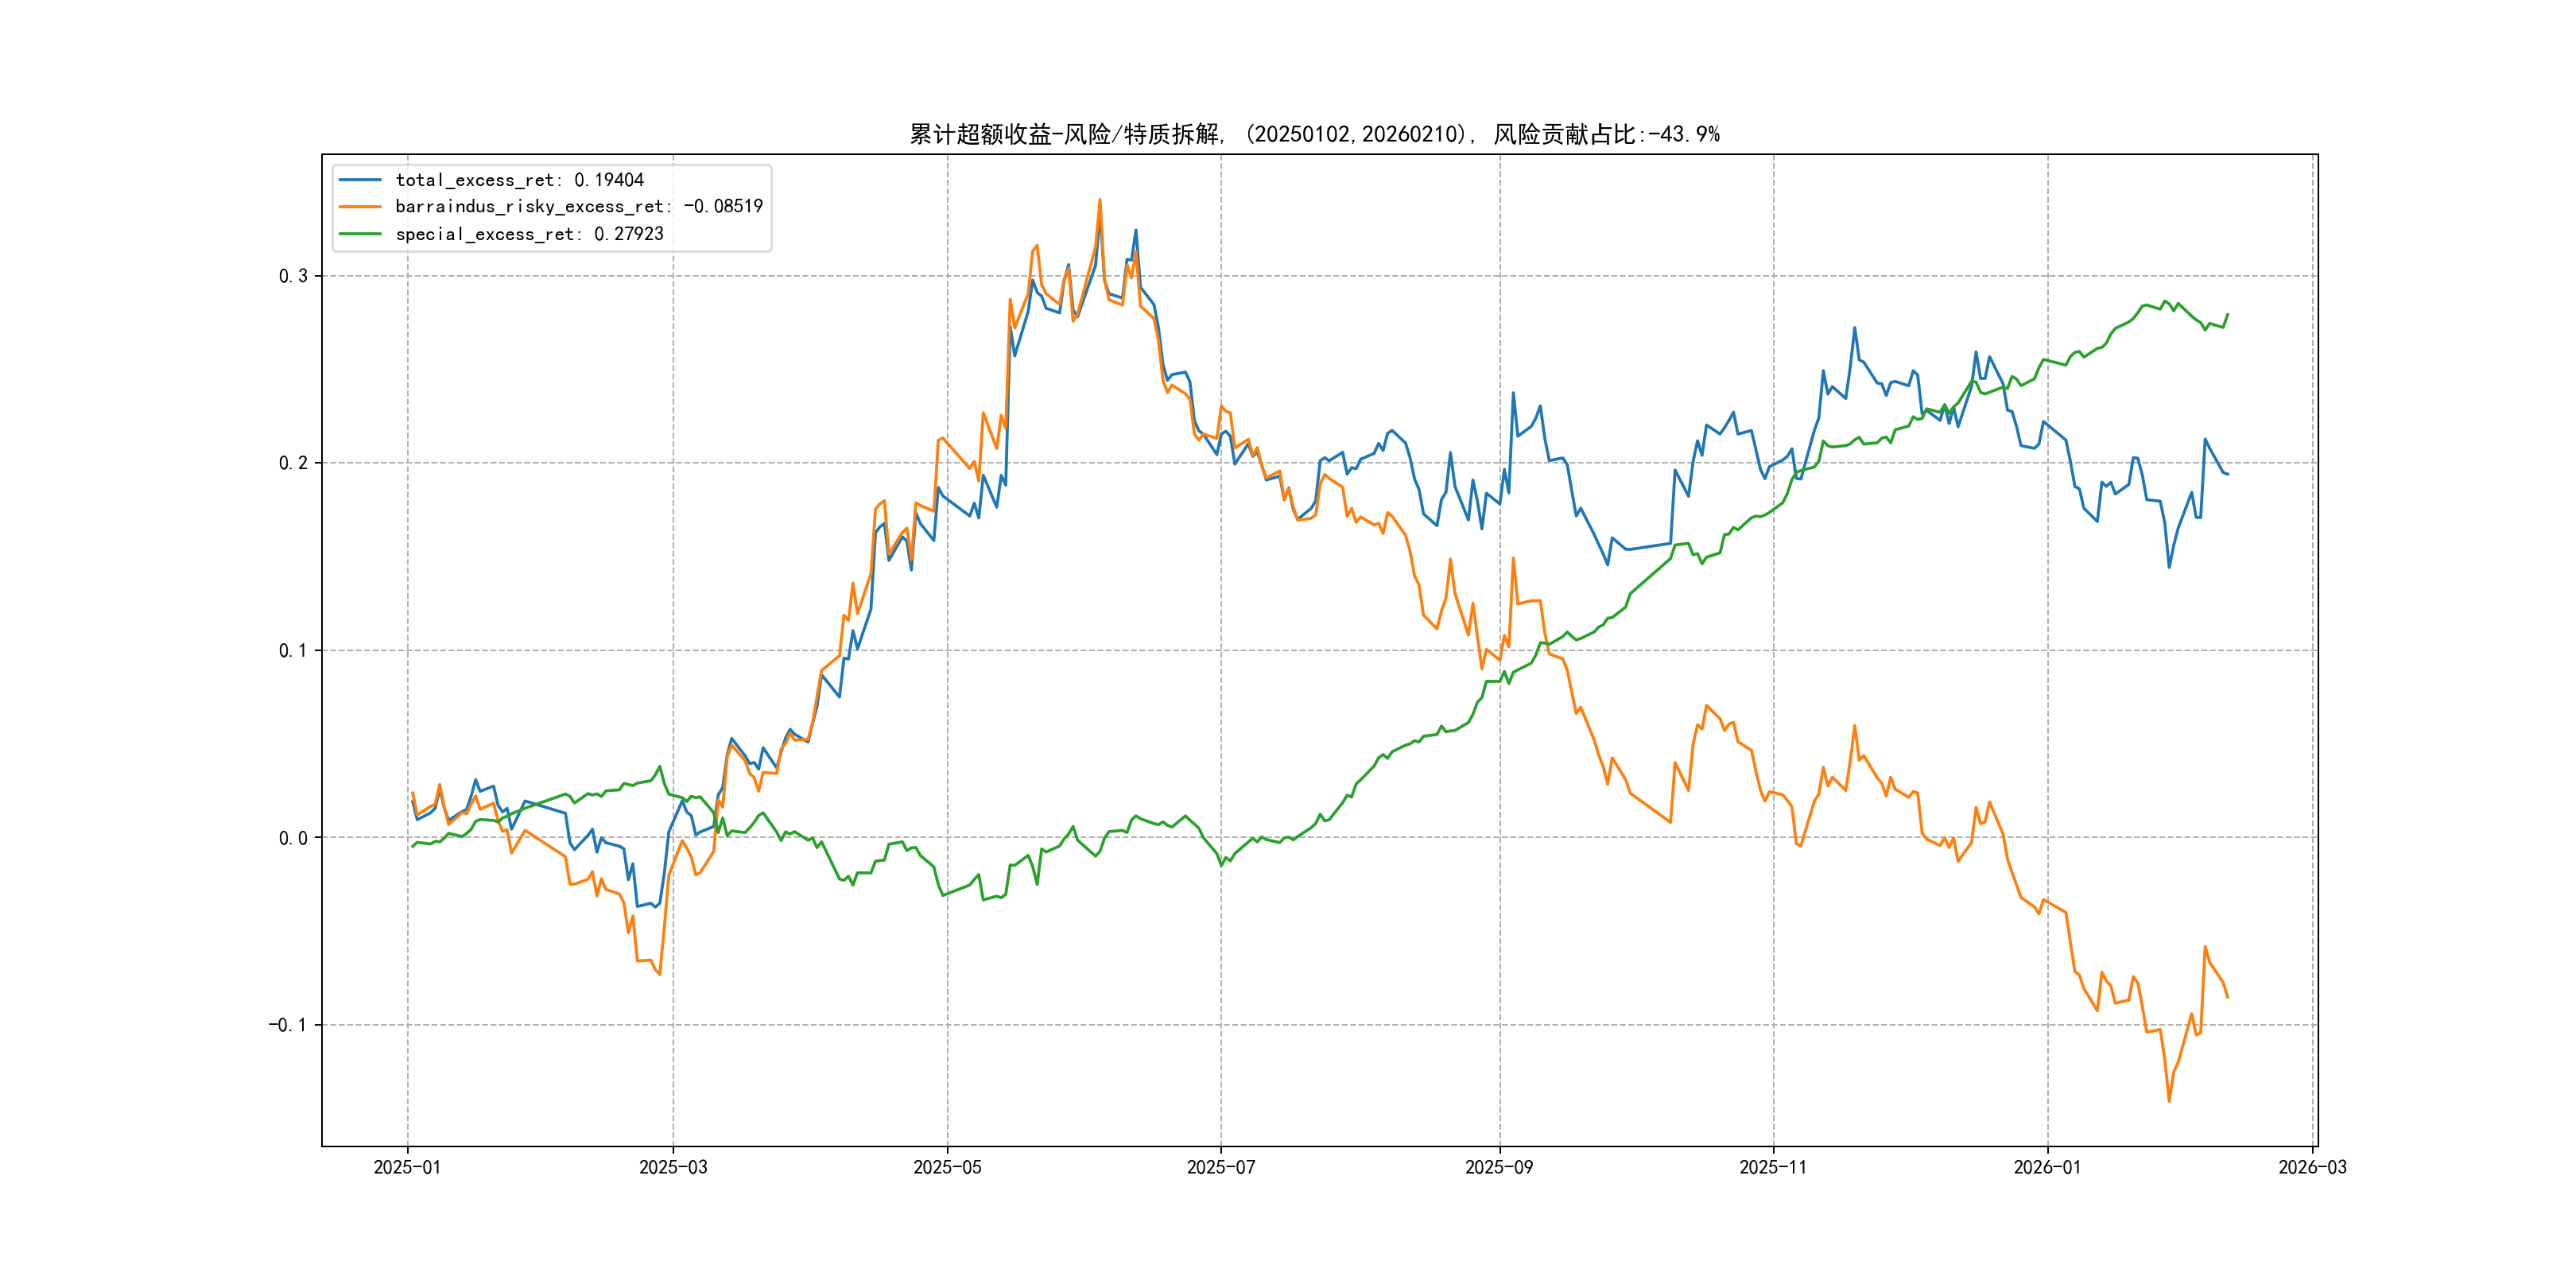Click the 0.3 y-axis tick label
Screen dimensions: 2576x1288
pos(293,276)
